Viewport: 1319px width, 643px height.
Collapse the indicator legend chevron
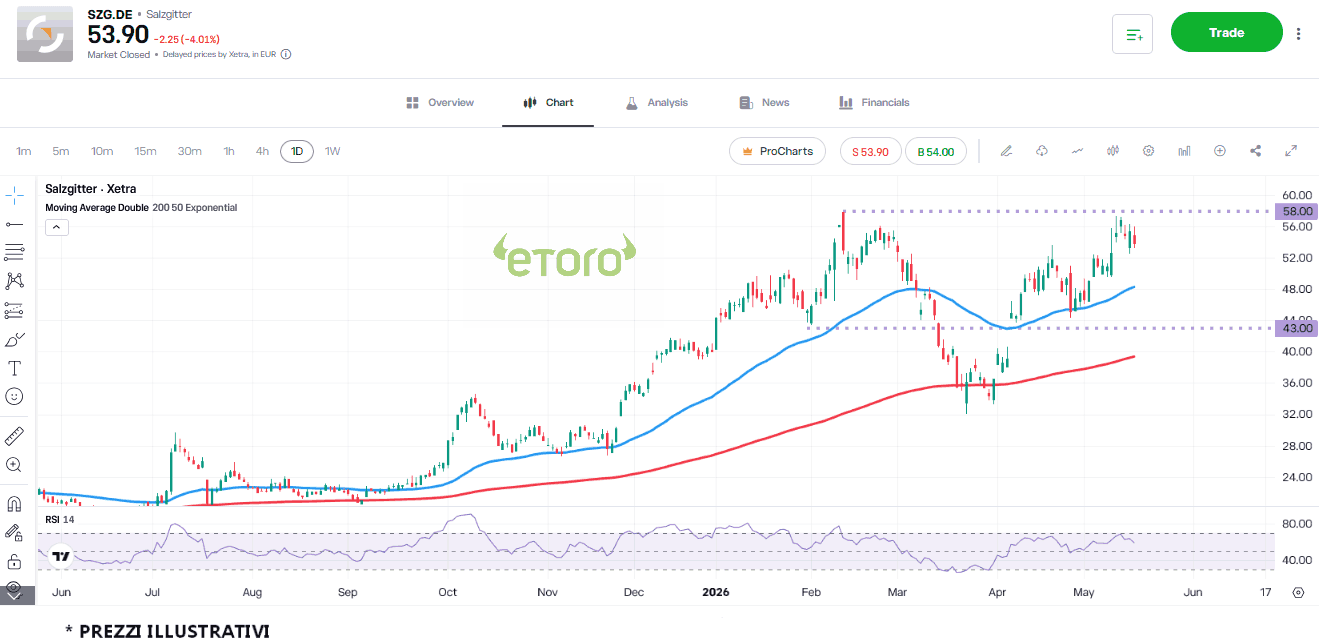click(x=57, y=227)
